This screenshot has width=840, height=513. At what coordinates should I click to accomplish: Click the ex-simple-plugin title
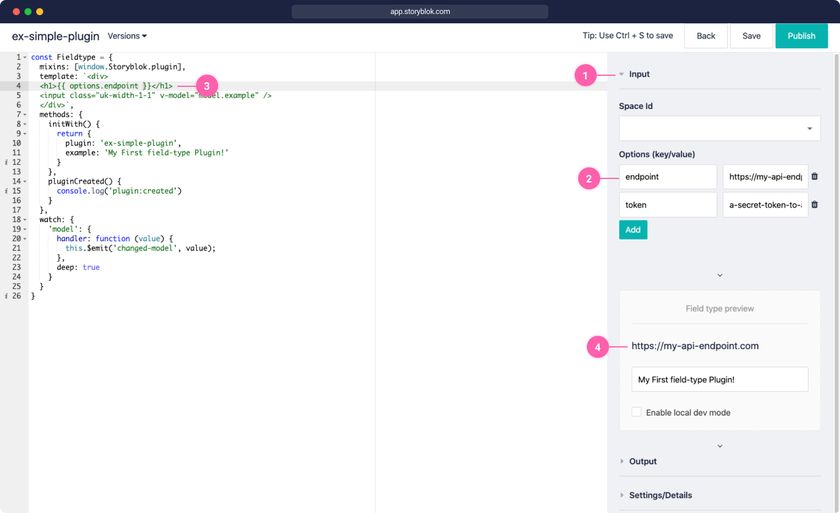56,36
